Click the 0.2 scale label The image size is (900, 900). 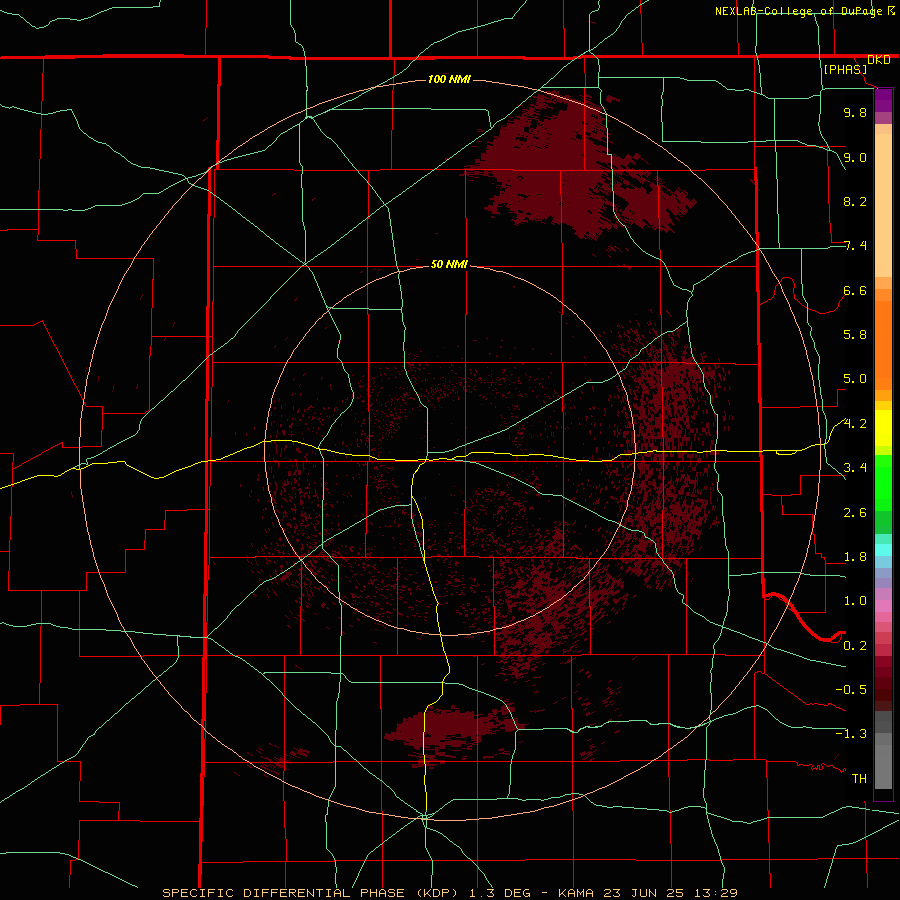click(x=855, y=646)
